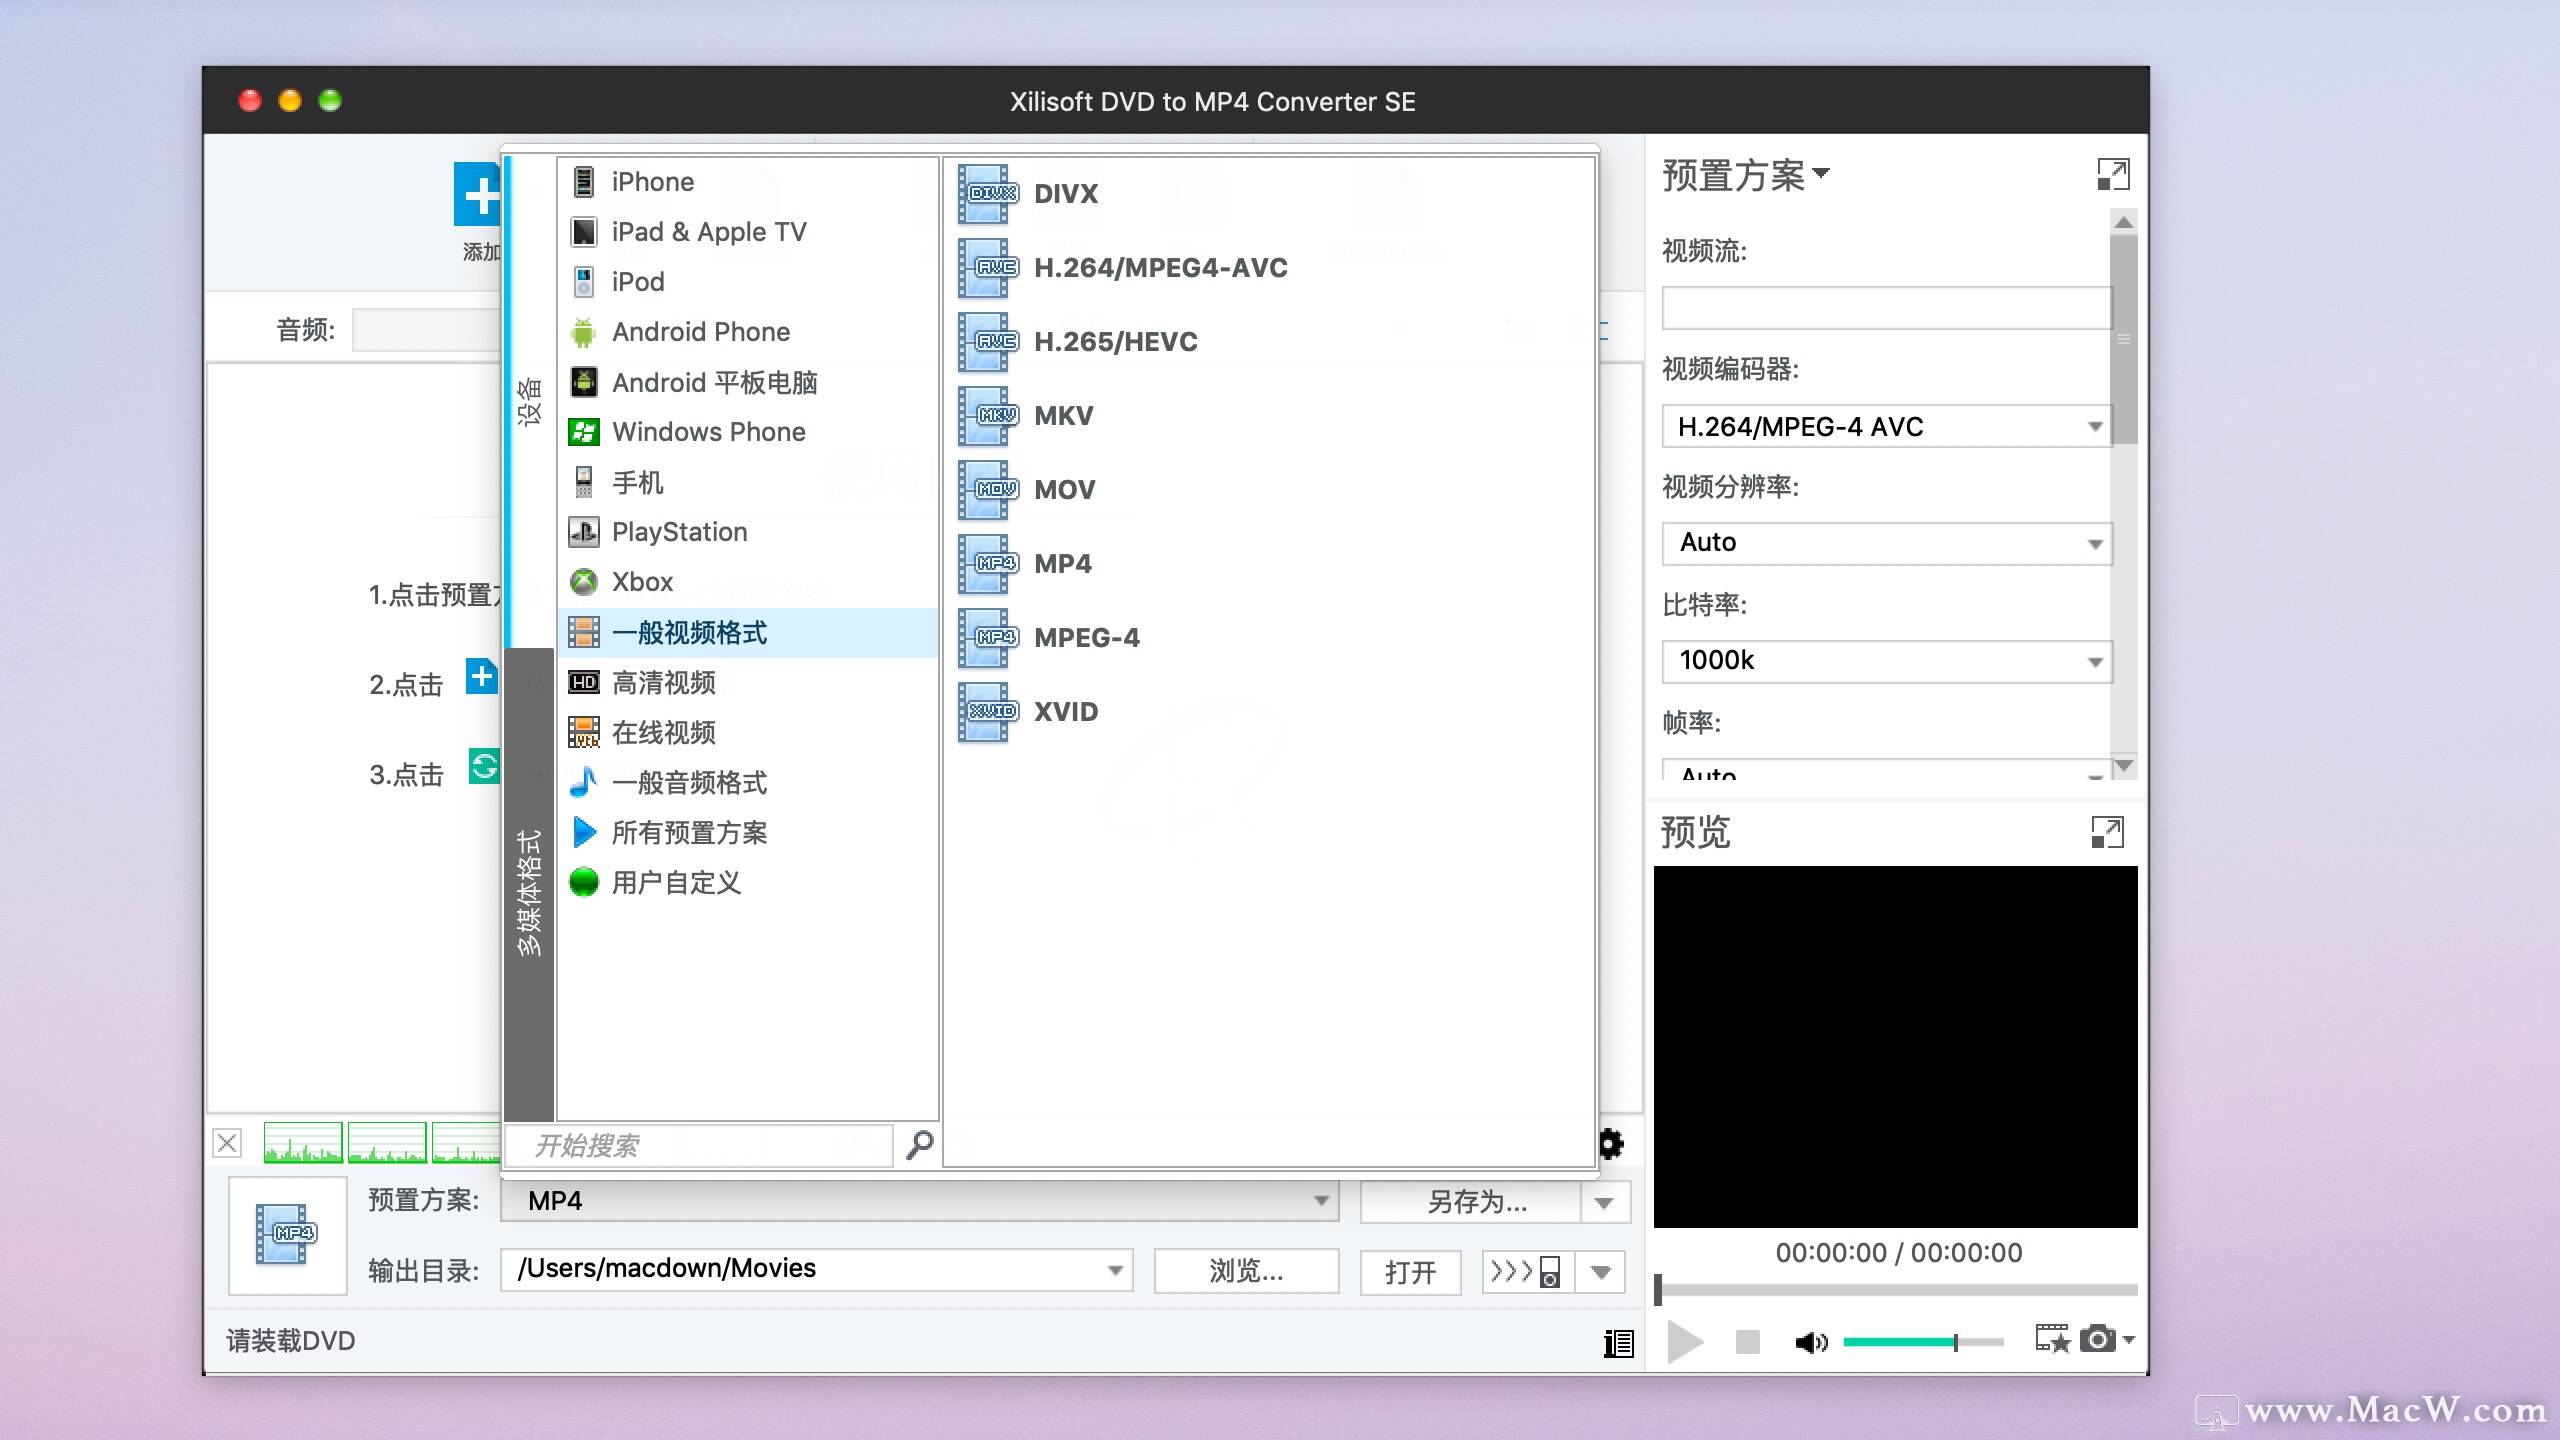Click the 另存为... button
The image size is (2560, 1440).
[x=1470, y=1202]
